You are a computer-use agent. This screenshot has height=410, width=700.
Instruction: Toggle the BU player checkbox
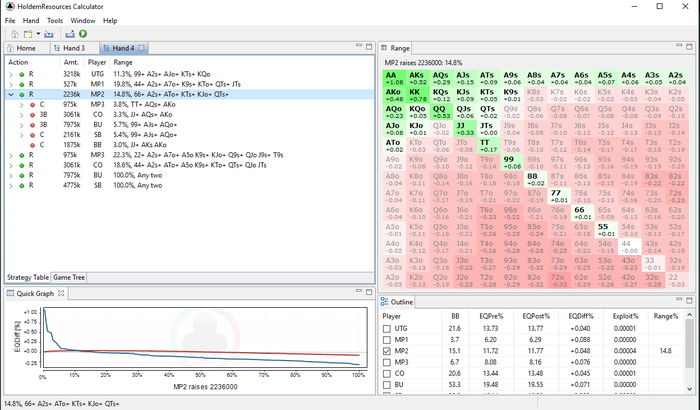pyautogui.click(x=387, y=385)
